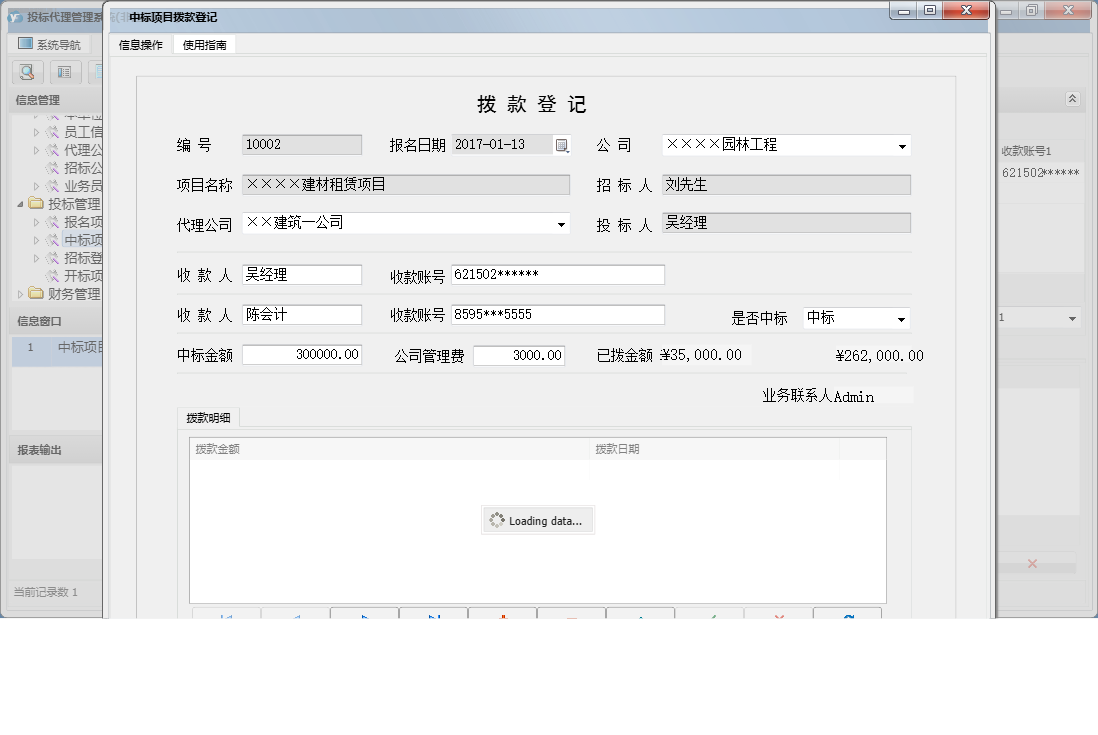The height and width of the screenshot is (735, 1098).
Task: Open the date picker beside 报名日期
Action: tap(562, 144)
